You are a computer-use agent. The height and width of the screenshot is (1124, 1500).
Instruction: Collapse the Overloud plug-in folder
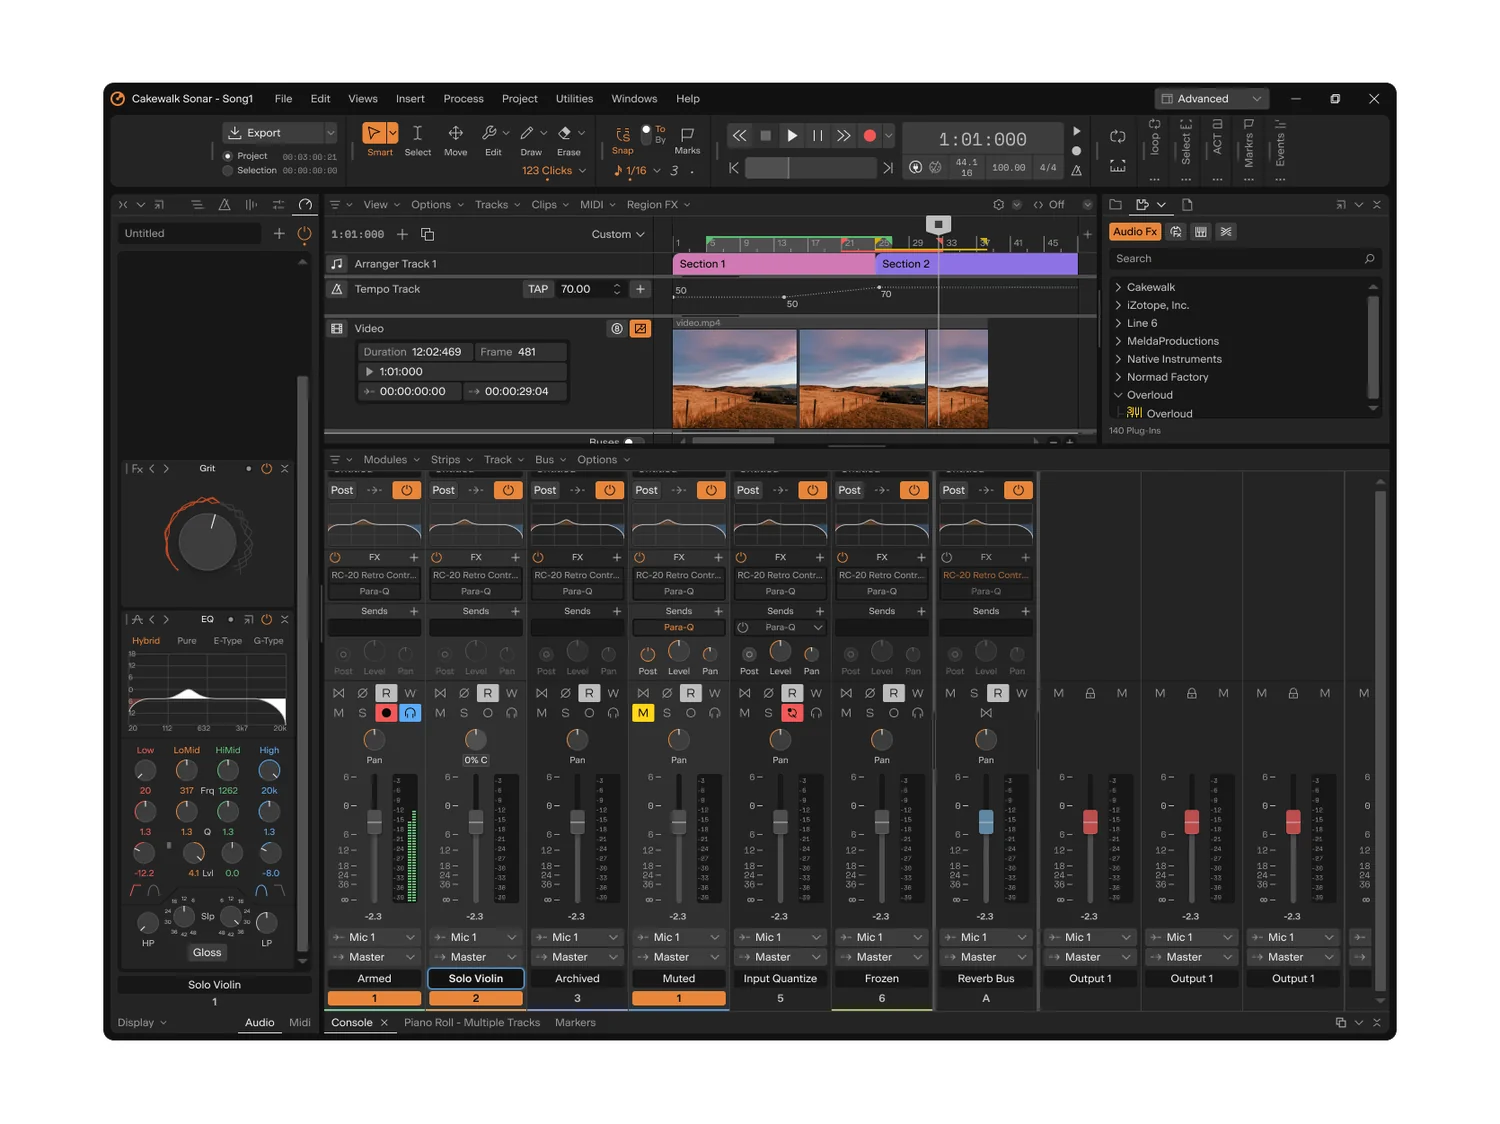[1118, 395]
